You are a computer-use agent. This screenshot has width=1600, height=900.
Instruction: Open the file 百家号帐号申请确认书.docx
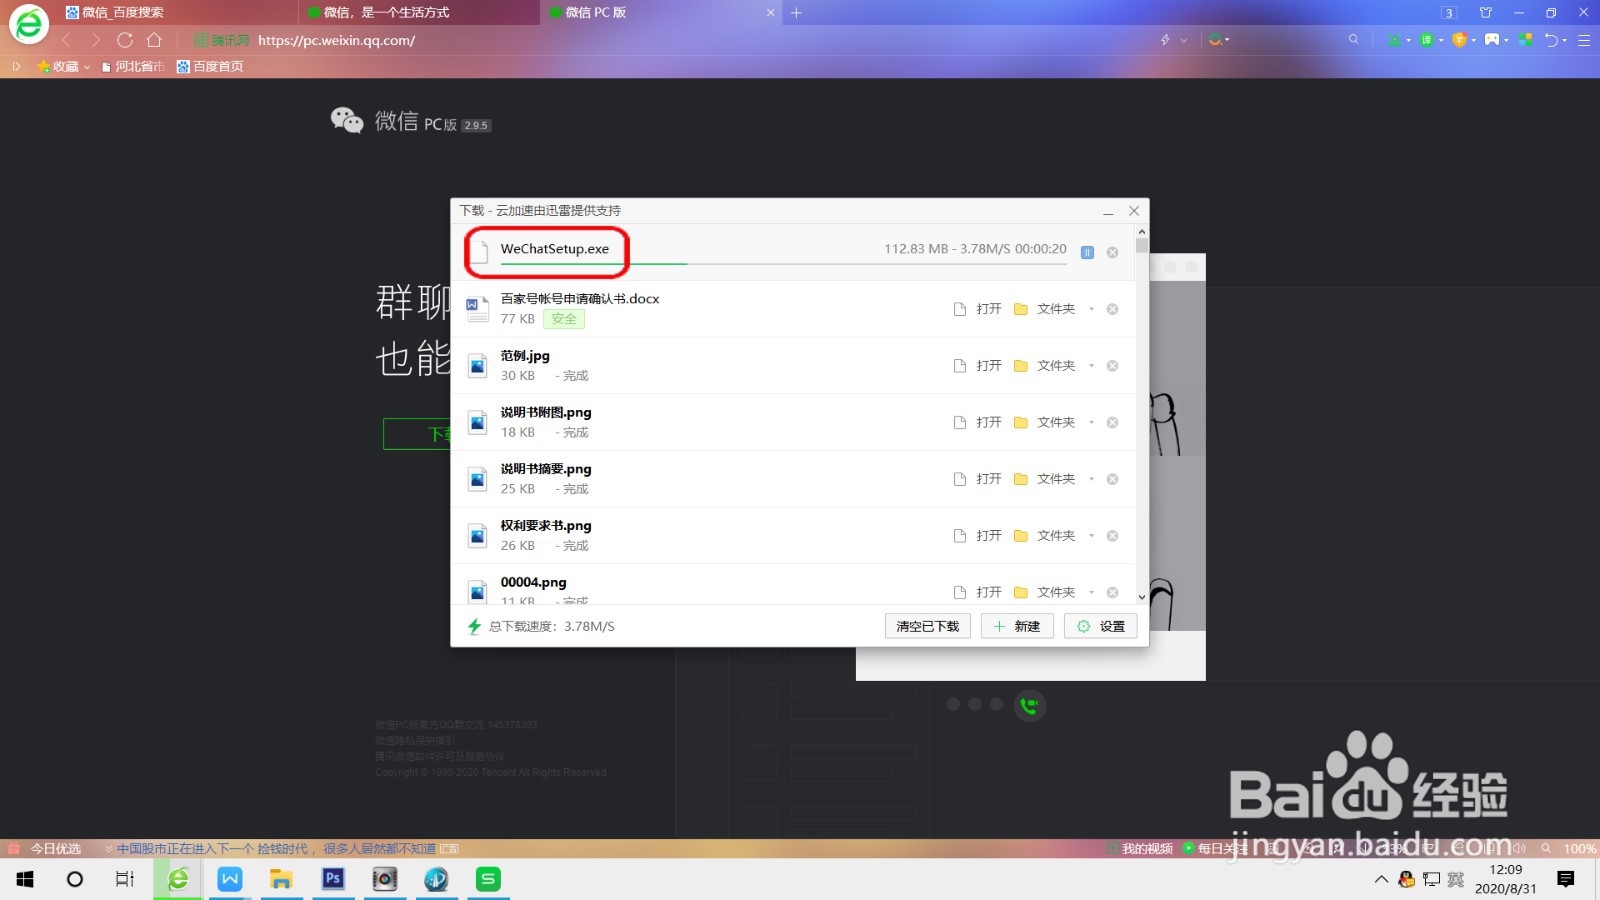coord(978,309)
